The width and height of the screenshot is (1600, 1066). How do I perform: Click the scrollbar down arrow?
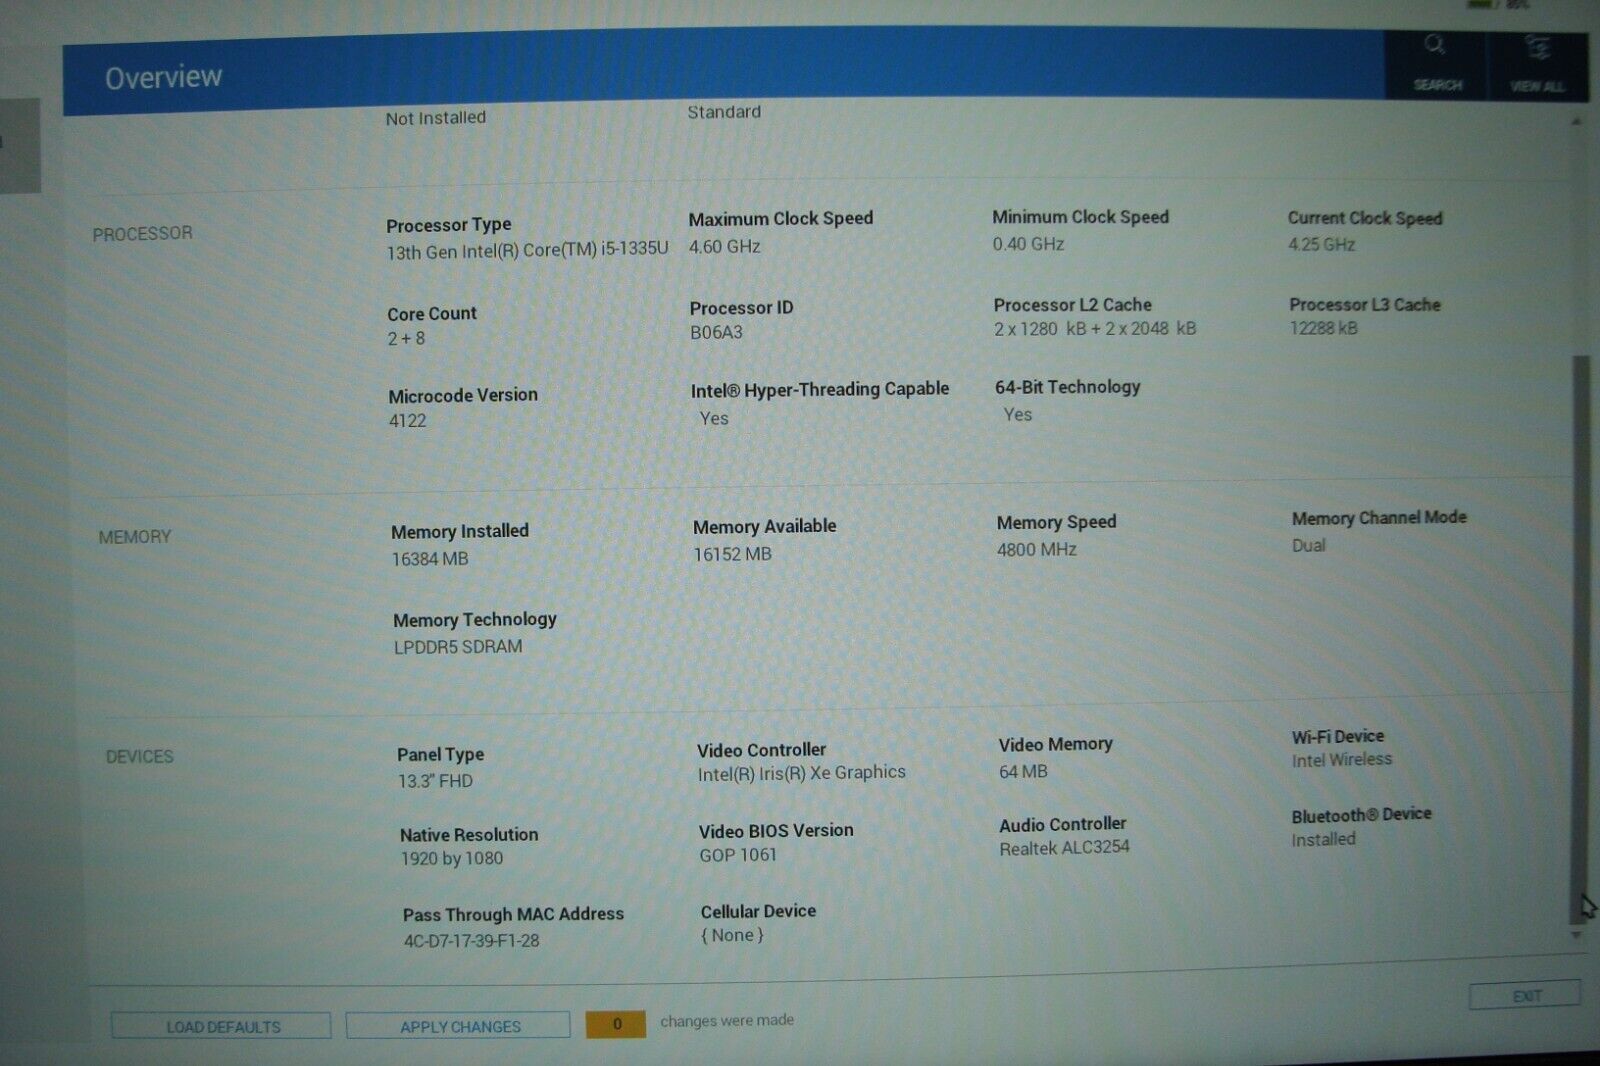point(1576,936)
